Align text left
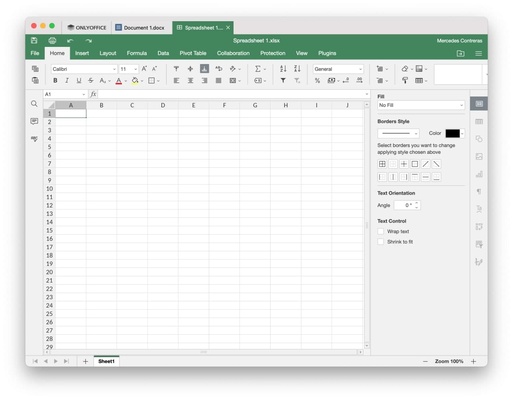513x400 pixels. click(x=176, y=81)
